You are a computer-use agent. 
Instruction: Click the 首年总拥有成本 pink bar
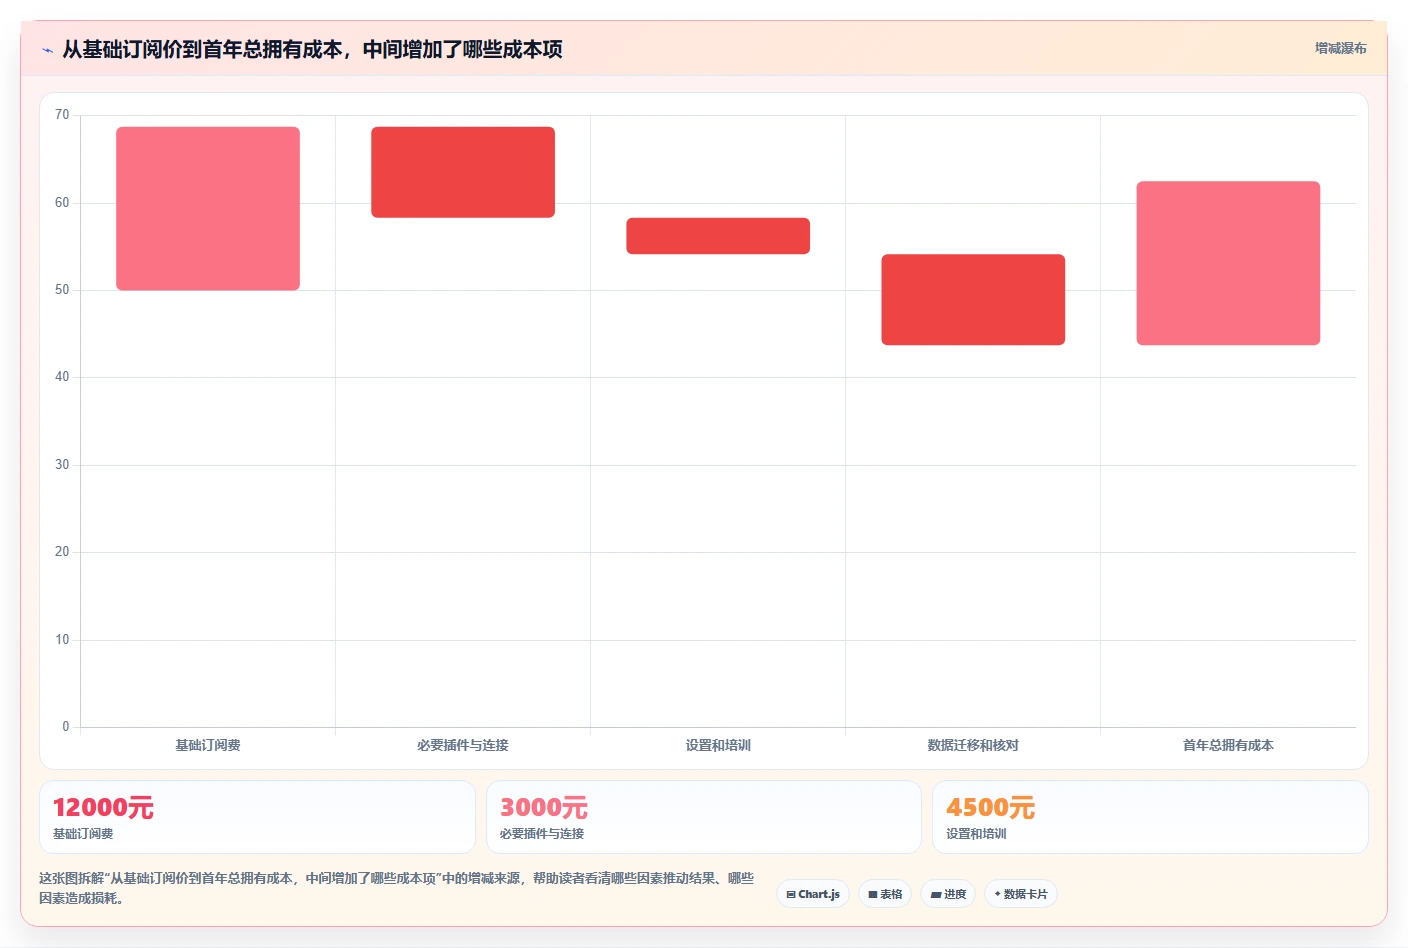(1228, 263)
